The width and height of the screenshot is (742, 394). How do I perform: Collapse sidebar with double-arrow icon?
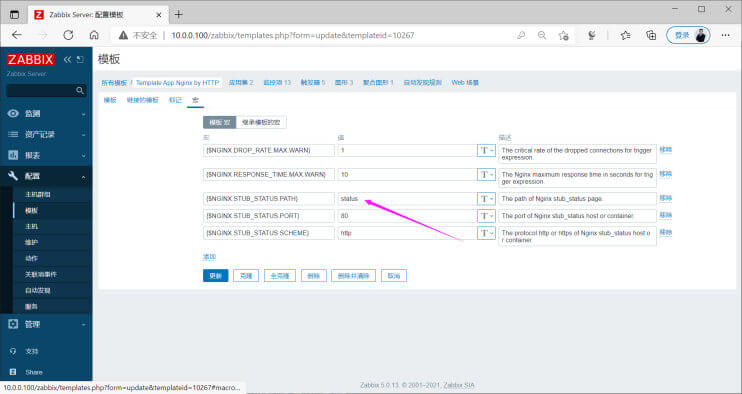(67, 59)
